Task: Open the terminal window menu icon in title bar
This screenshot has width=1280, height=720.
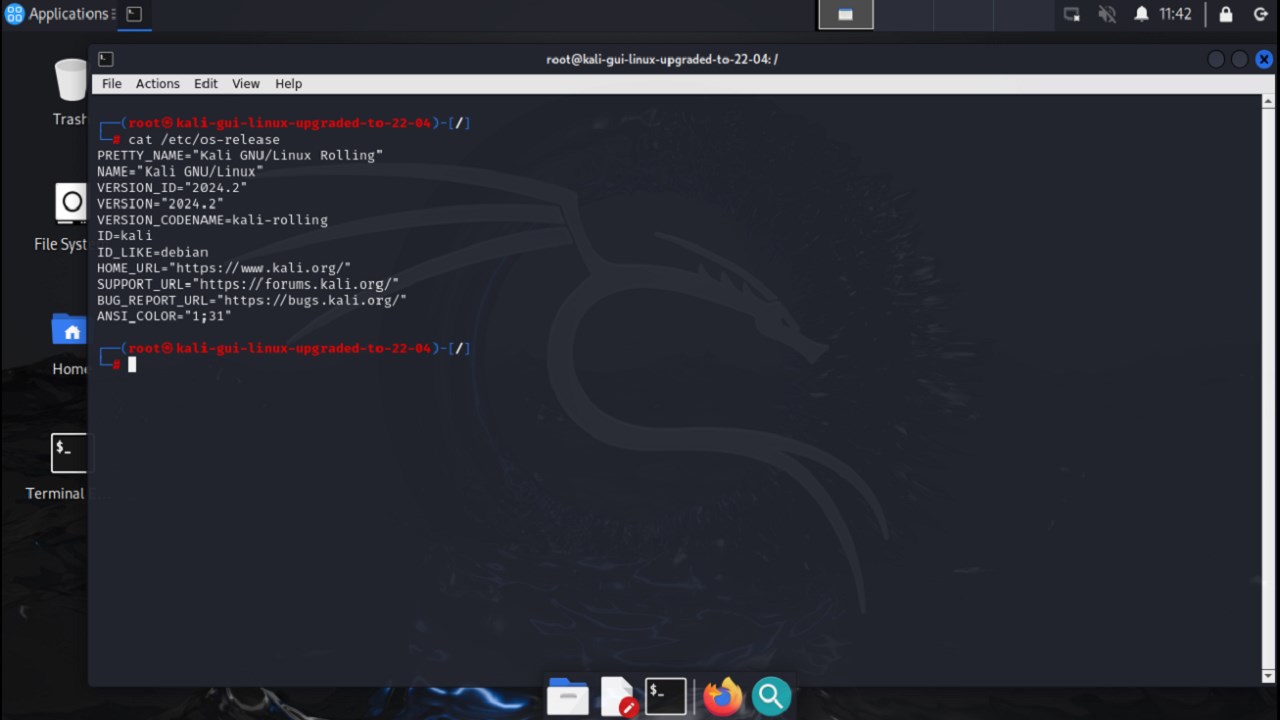Action: (106, 59)
